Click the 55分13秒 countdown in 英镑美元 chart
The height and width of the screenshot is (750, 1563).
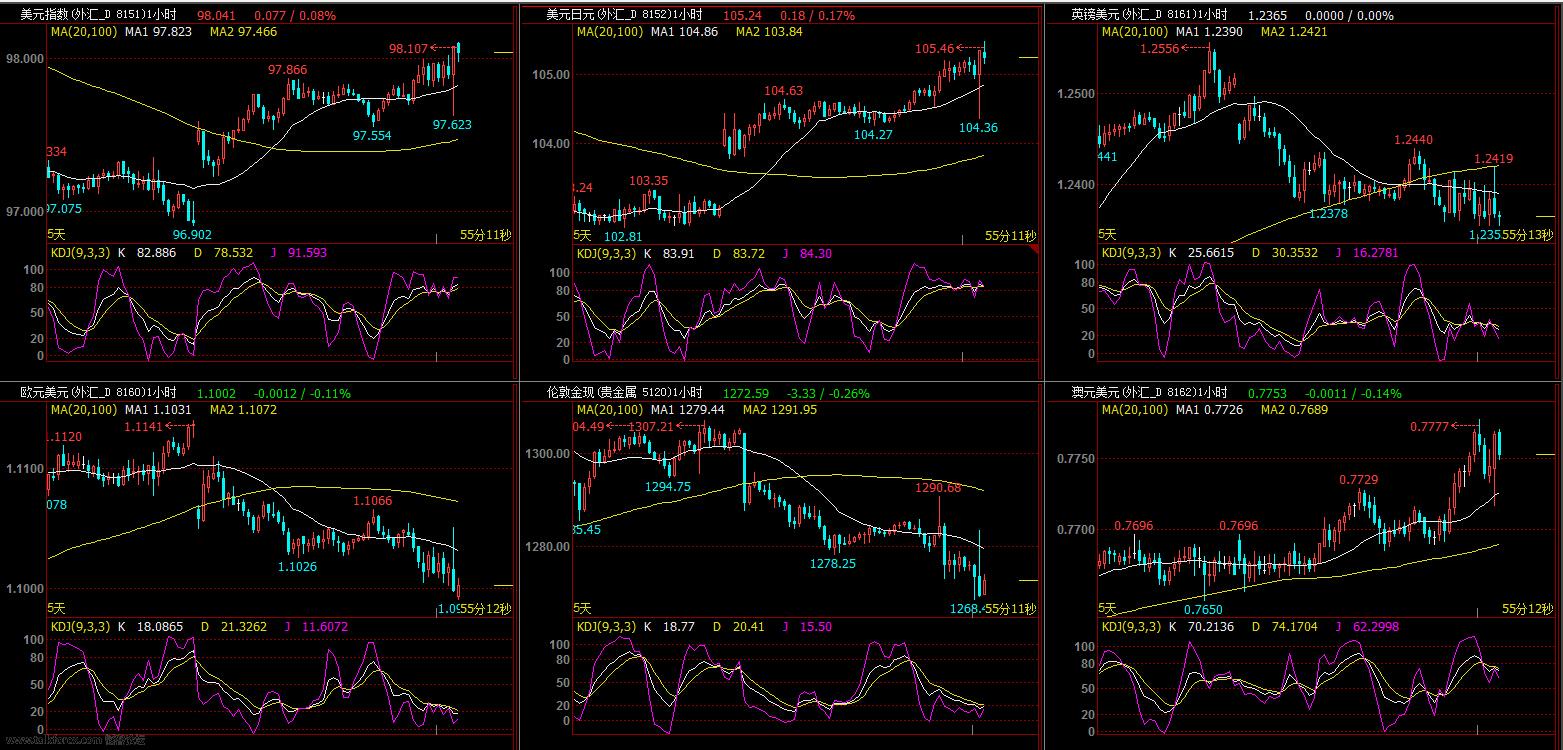click(x=1529, y=234)
